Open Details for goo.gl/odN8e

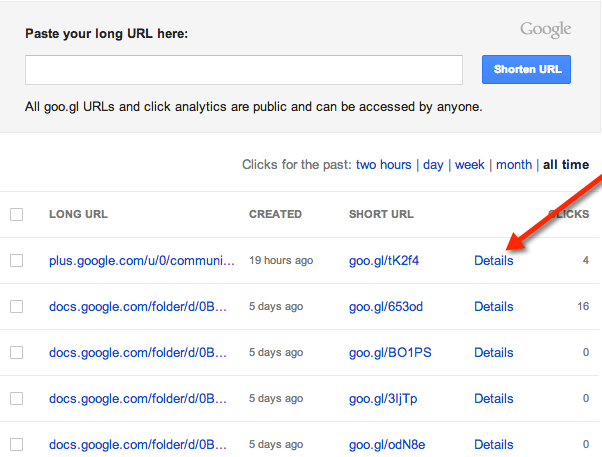coord(494,445)
